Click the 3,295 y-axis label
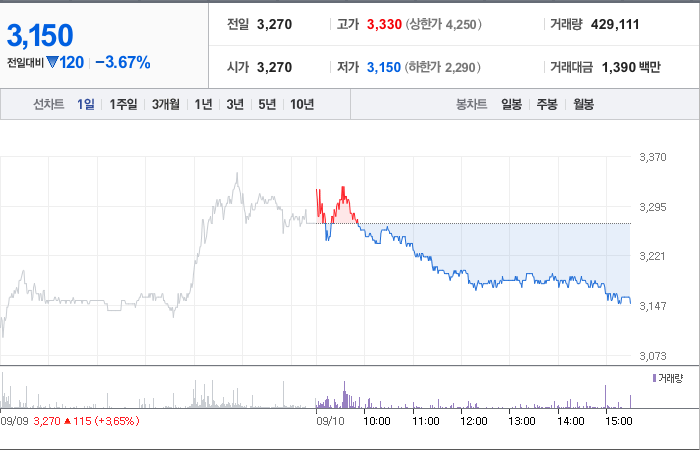The height and width of the screenshot is (450, 700). [653, 207]
